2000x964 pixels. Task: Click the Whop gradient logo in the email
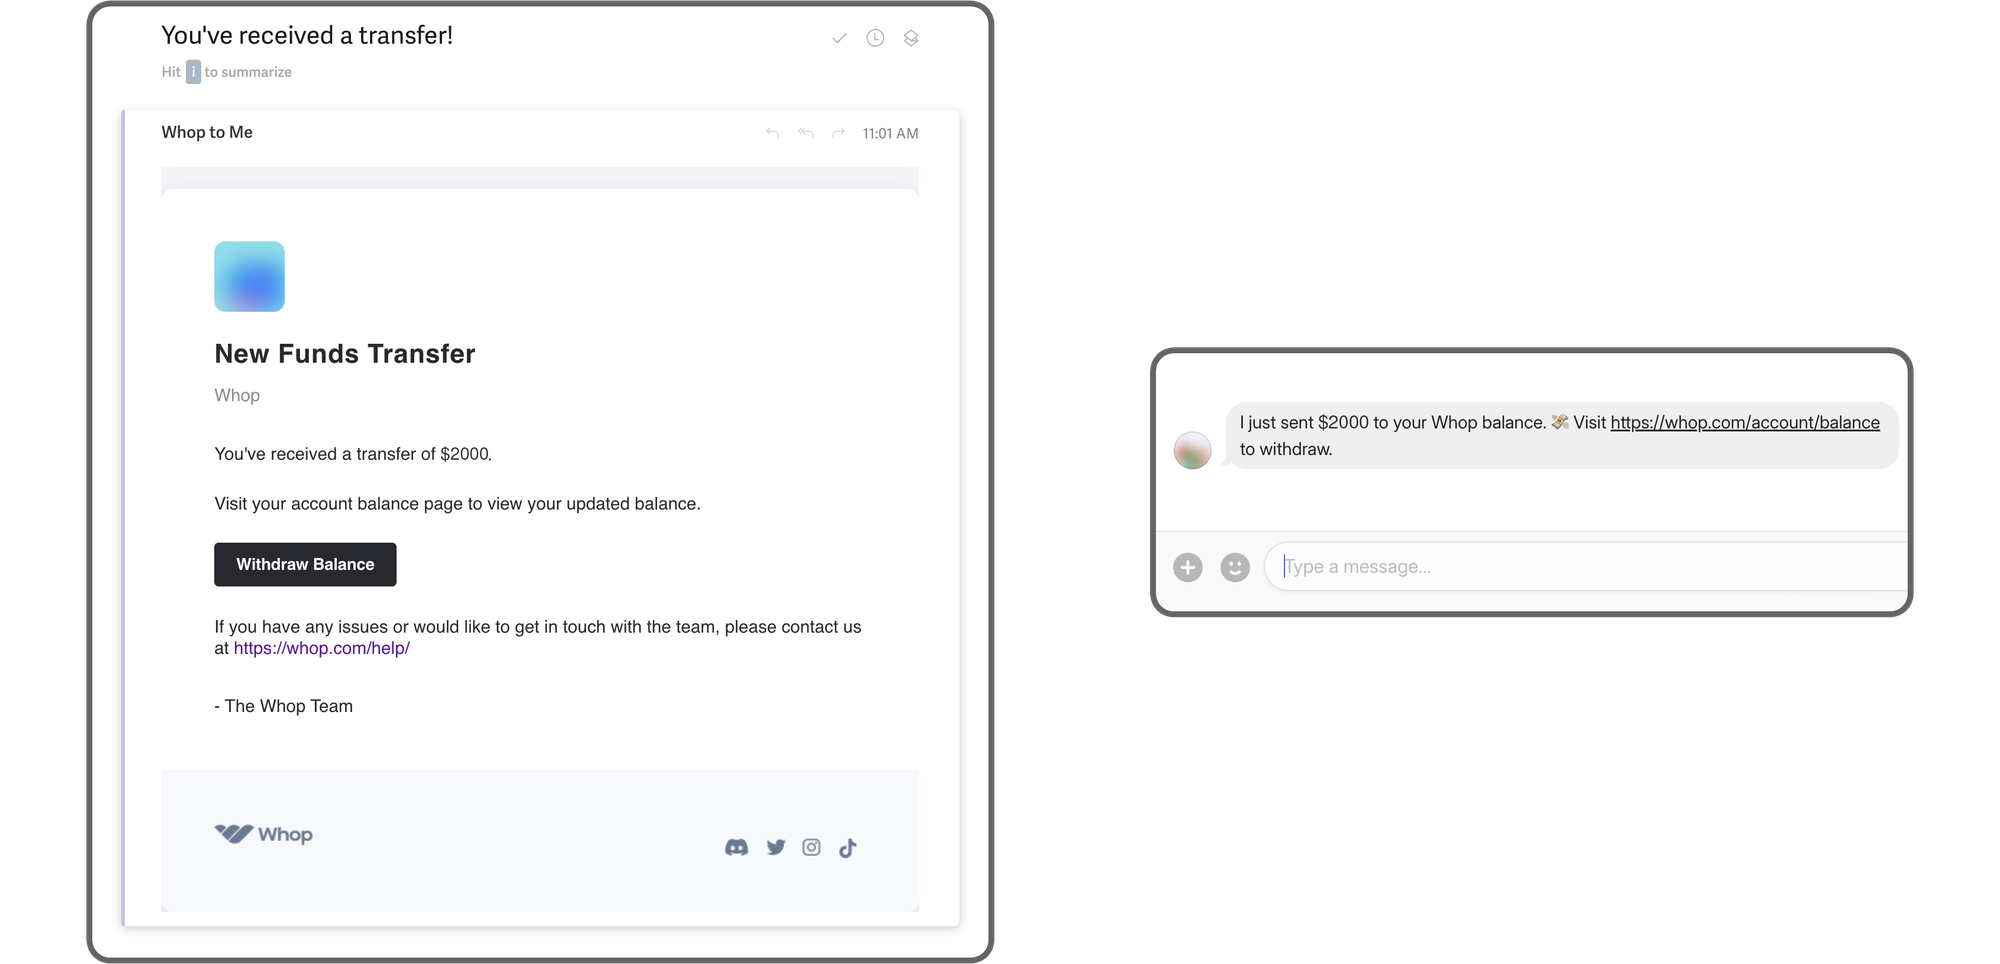(249, 276)
